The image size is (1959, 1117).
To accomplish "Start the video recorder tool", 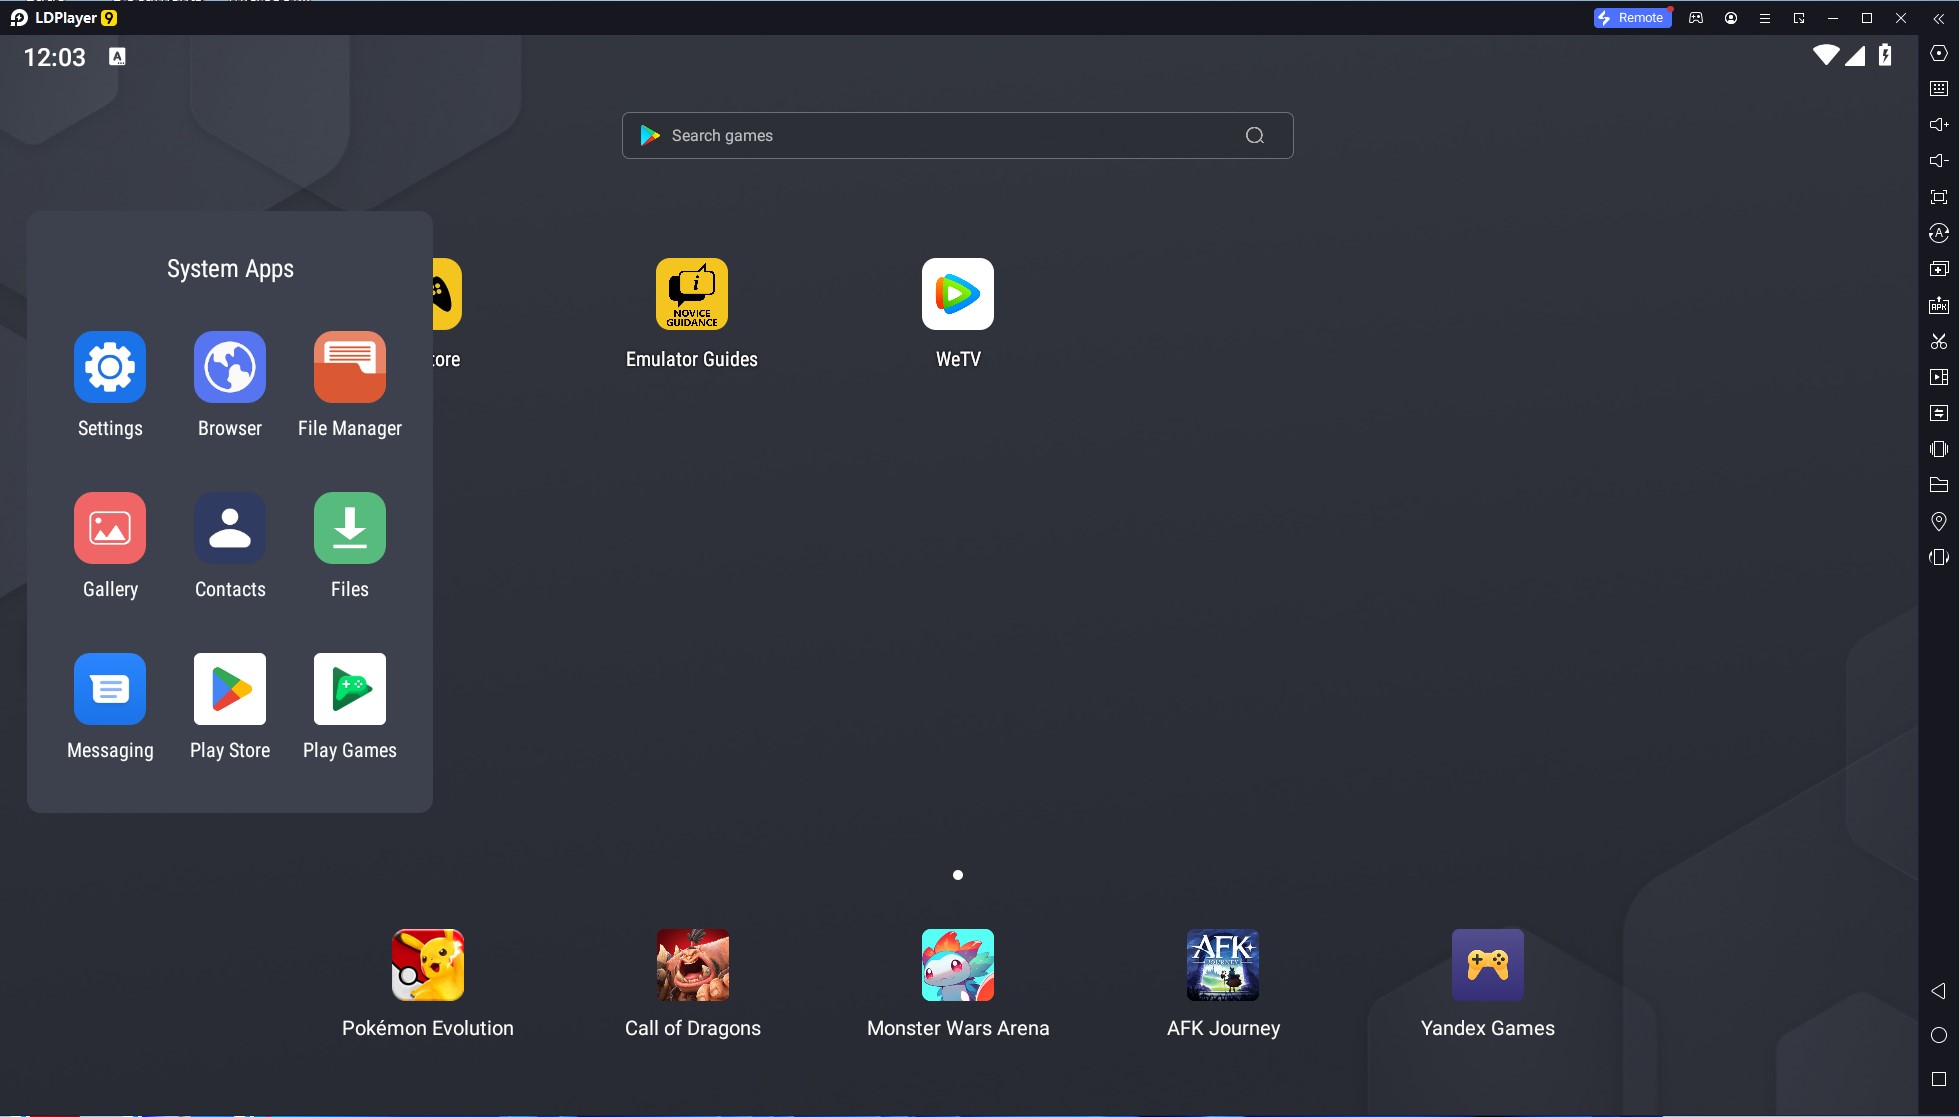I will click(x=1939, y=377).
